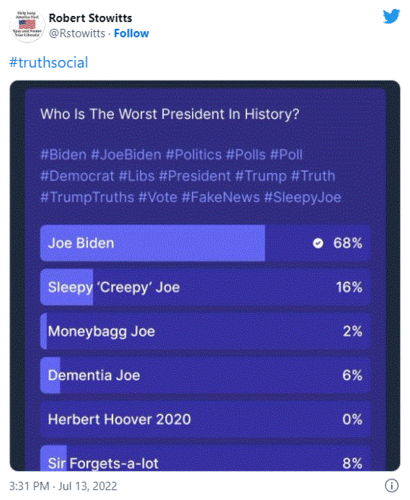The image size is (410, 500).
Task: Click the poll question about Worst President
Action: (170, 114)
